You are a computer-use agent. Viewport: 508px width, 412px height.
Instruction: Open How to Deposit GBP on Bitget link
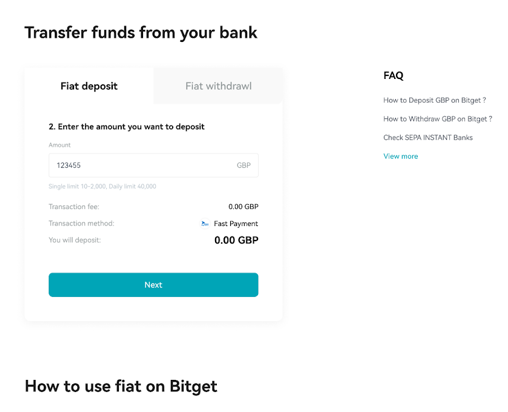point(435,100)
